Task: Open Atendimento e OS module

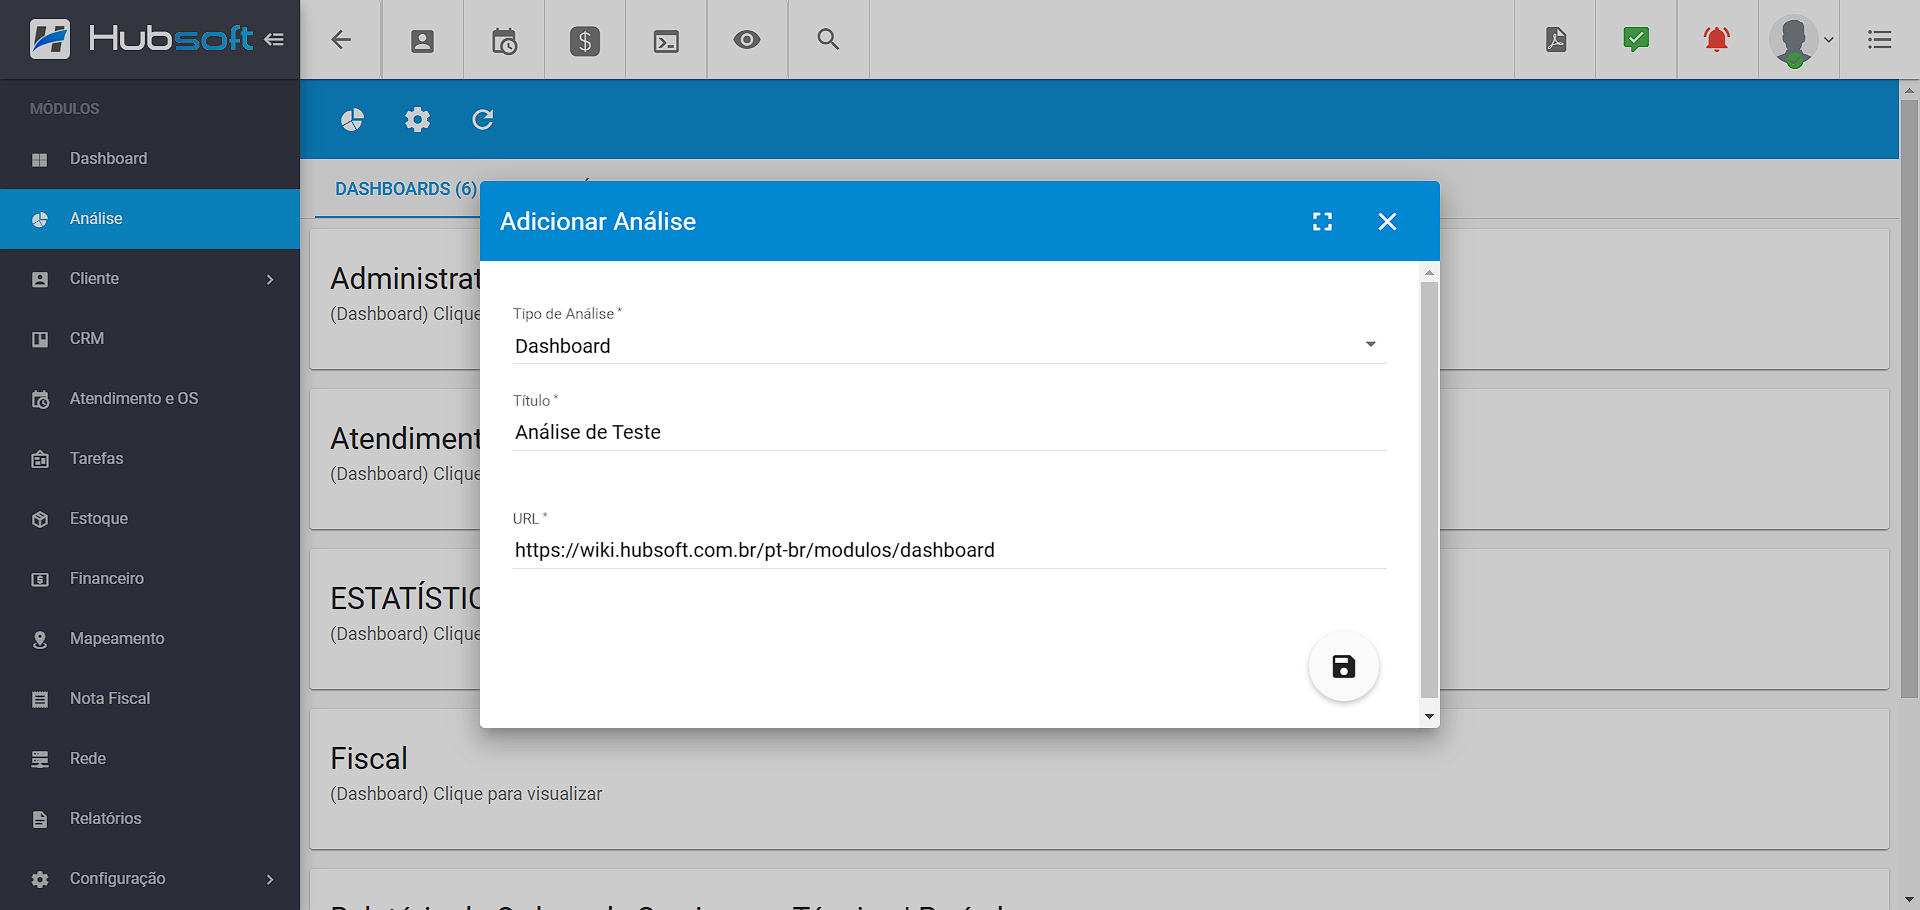Action: click(150, 399)
